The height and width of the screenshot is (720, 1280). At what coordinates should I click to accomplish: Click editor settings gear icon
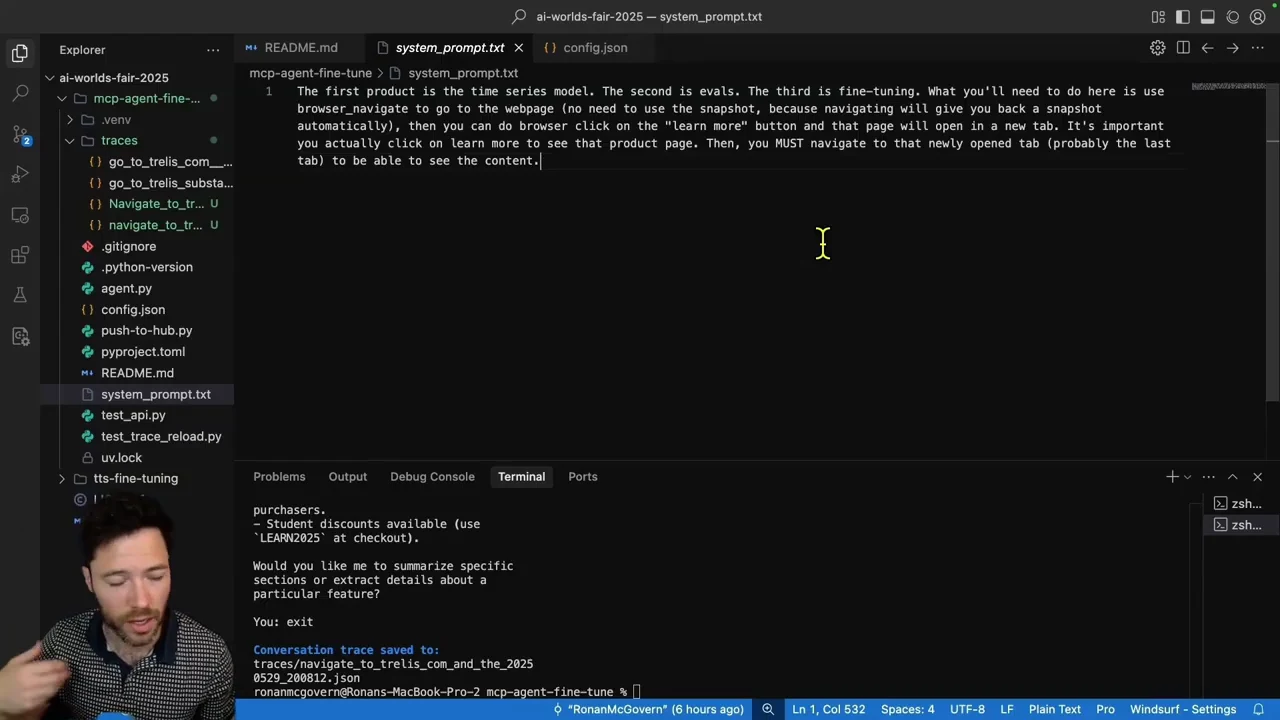(x=1158, y=48)
